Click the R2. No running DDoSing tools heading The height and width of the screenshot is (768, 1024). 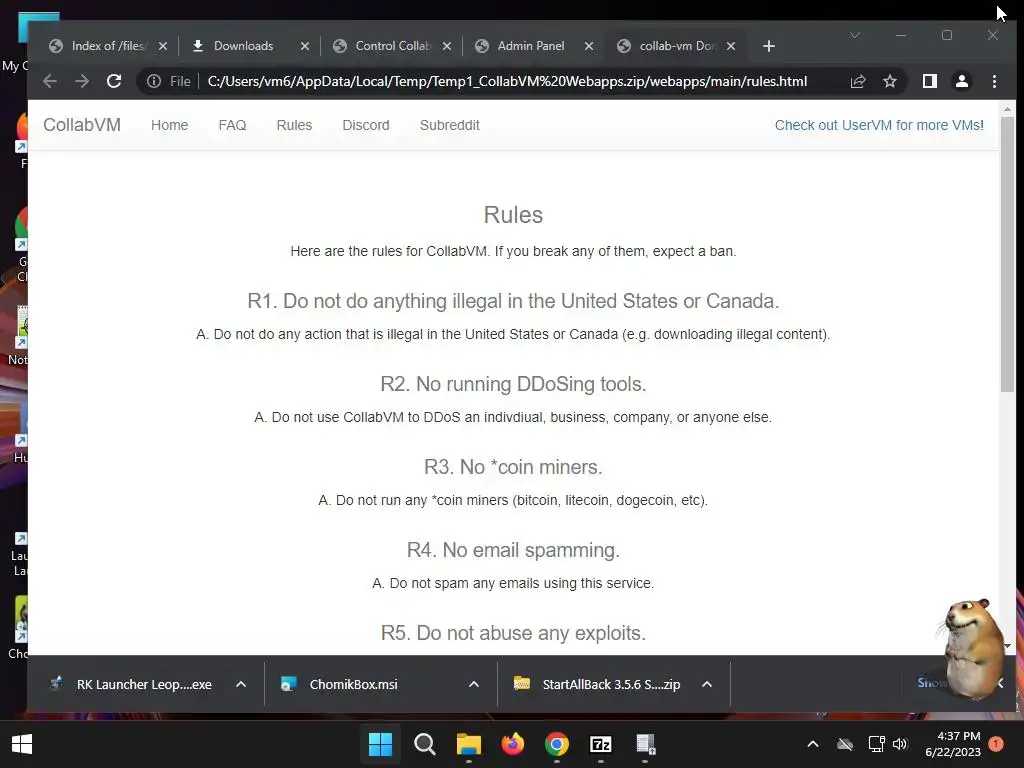click(513, 384)
